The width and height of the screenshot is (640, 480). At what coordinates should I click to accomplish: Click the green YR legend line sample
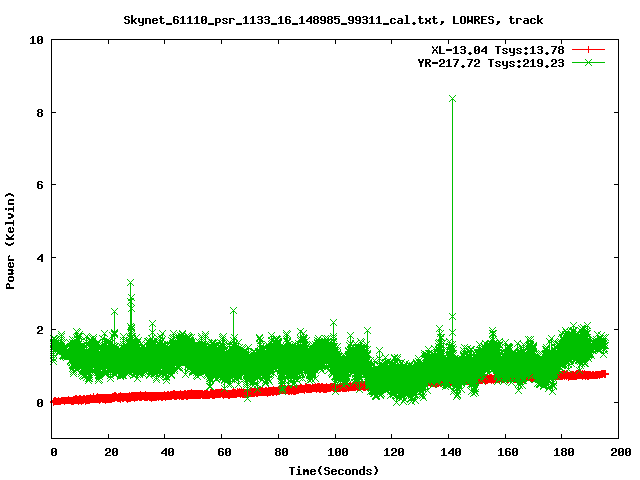coord(589,62)
